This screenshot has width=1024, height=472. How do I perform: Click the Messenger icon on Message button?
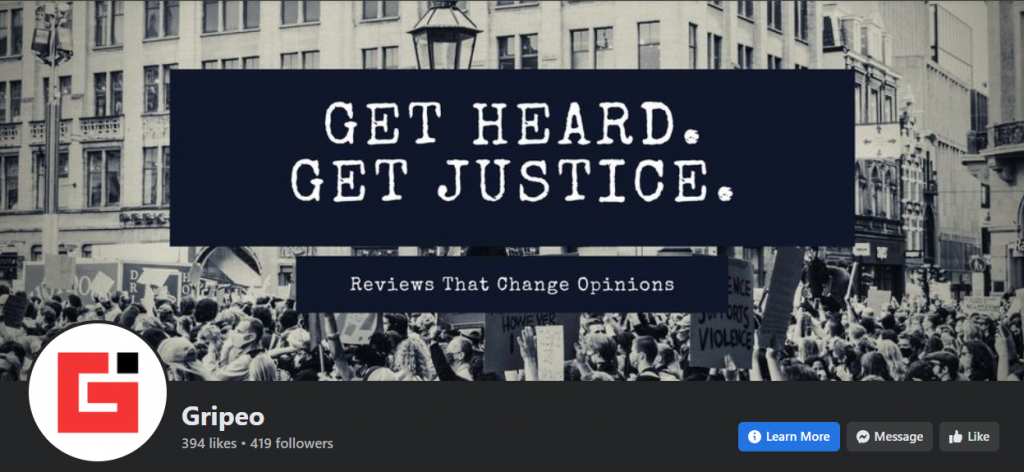coord(863,437)
